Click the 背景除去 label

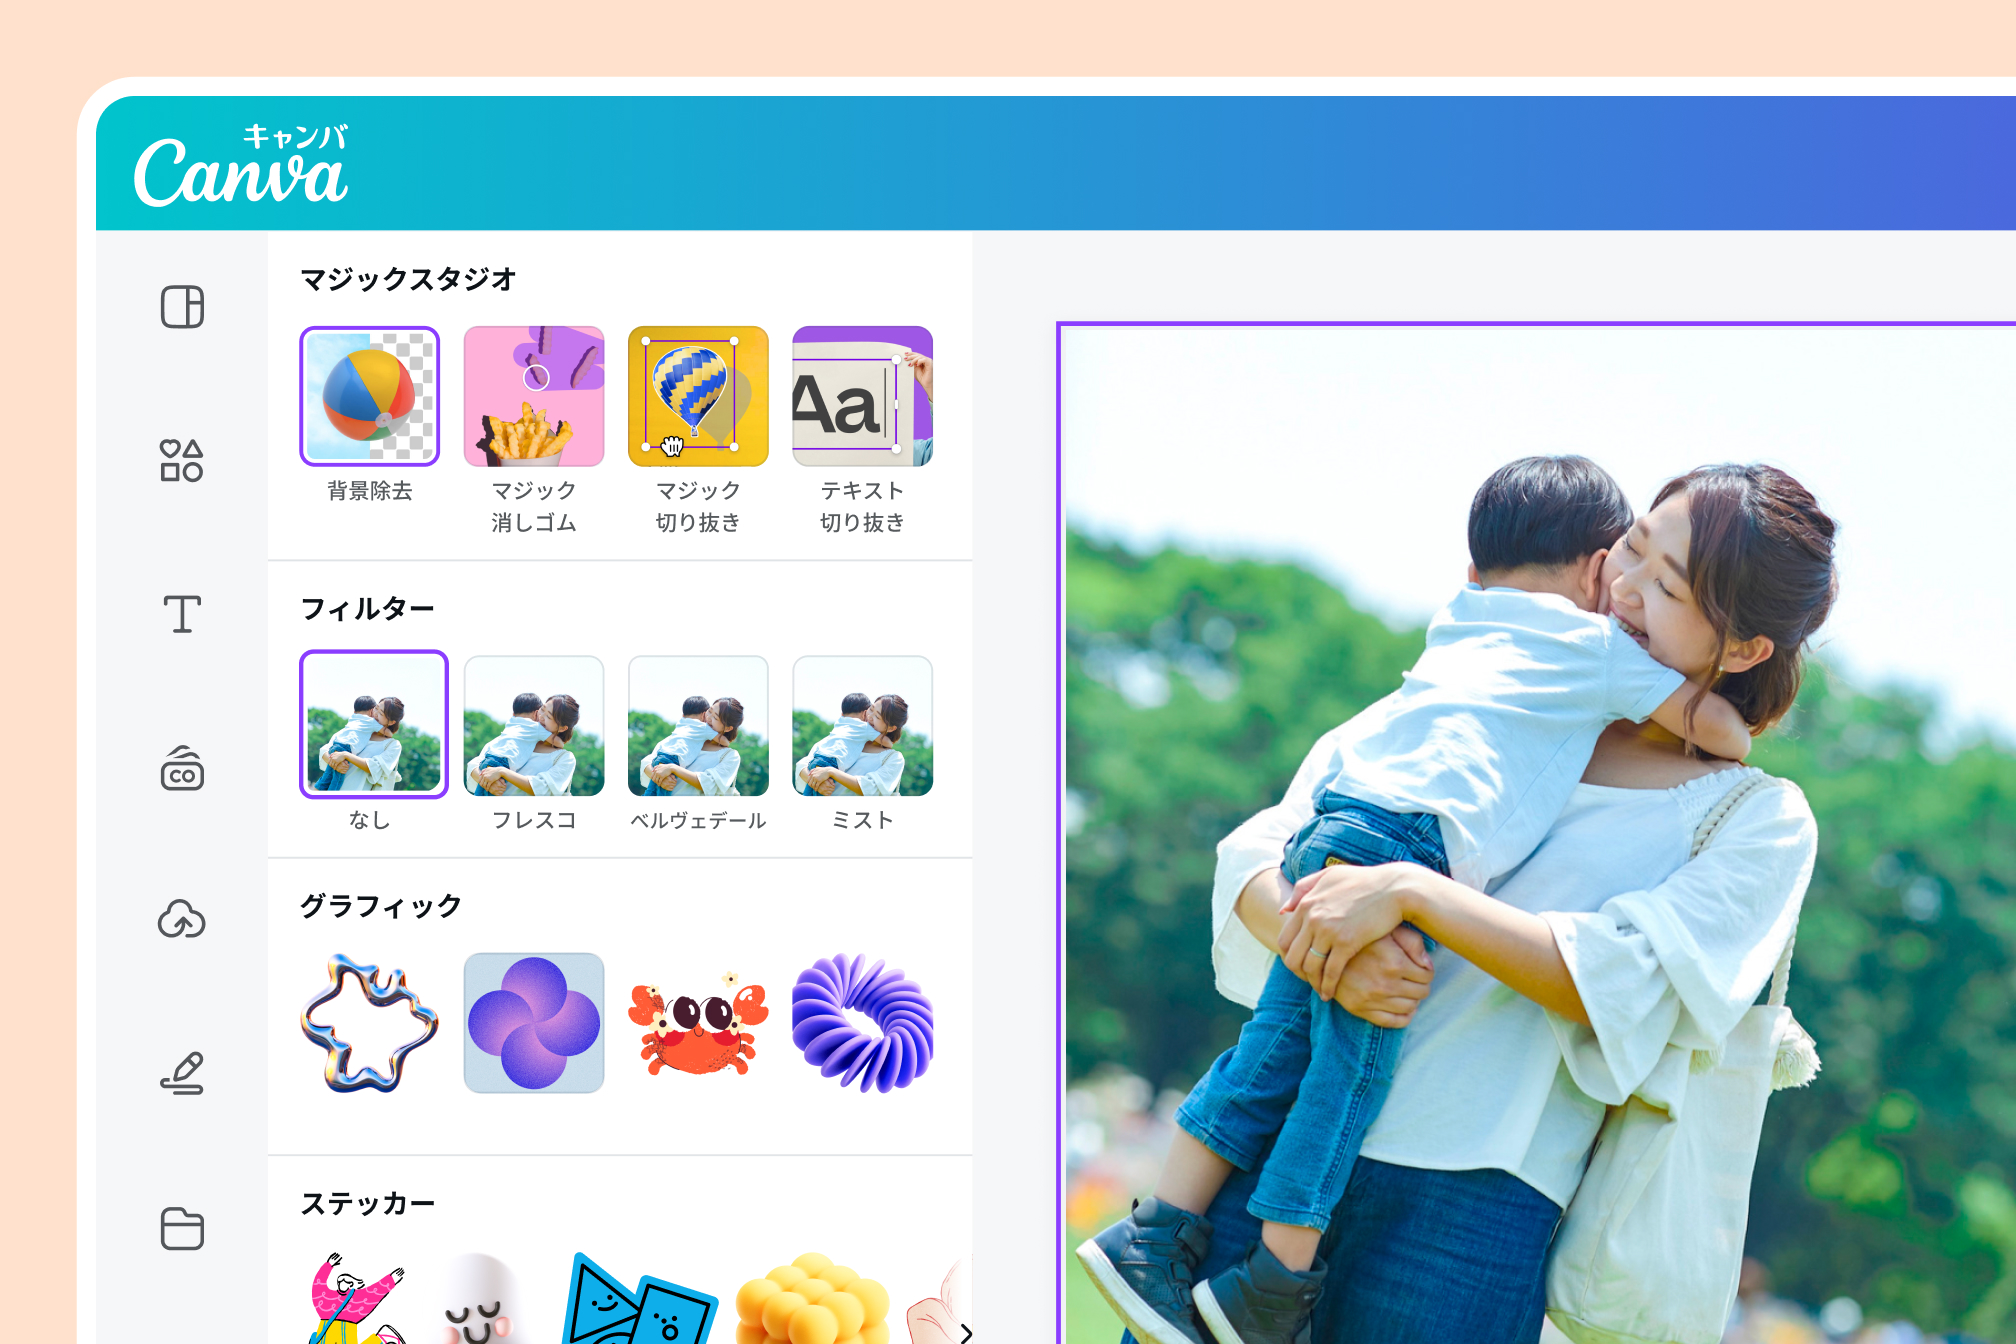(370, 490)
